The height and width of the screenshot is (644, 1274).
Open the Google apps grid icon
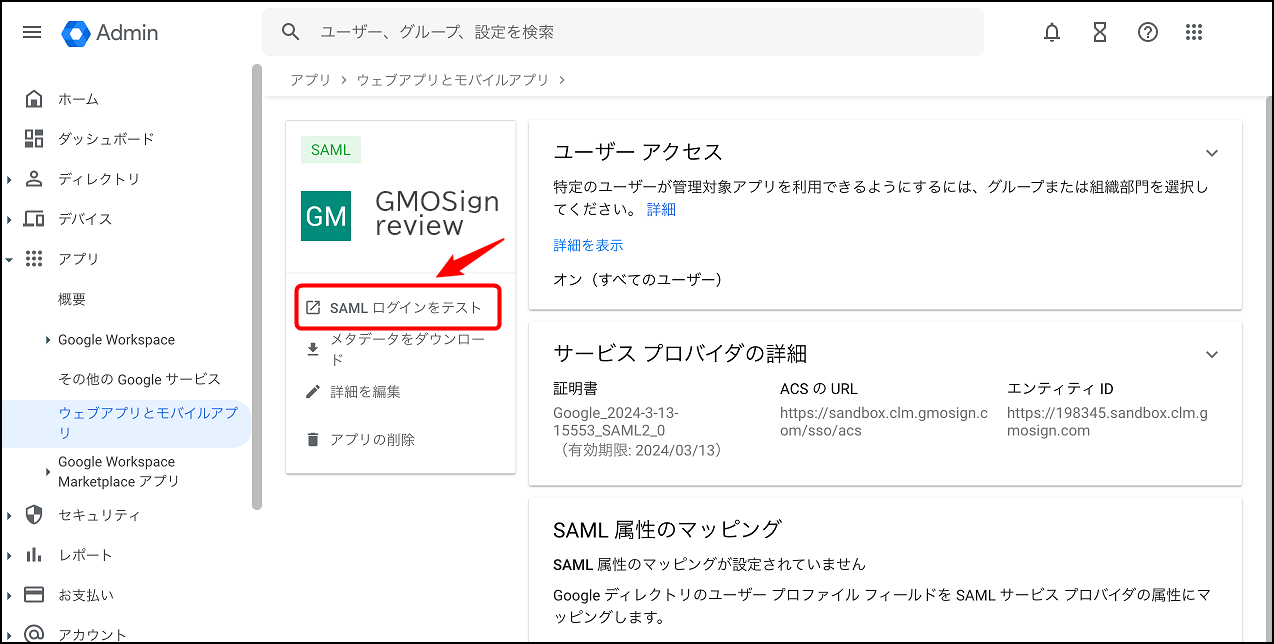click(x=1193, y=32)
